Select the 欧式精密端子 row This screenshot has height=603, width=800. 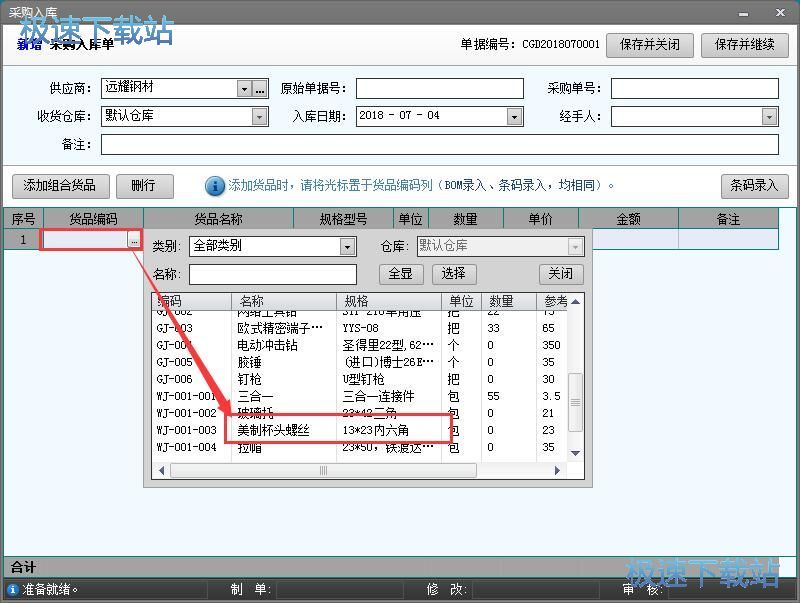pos(360,328)
